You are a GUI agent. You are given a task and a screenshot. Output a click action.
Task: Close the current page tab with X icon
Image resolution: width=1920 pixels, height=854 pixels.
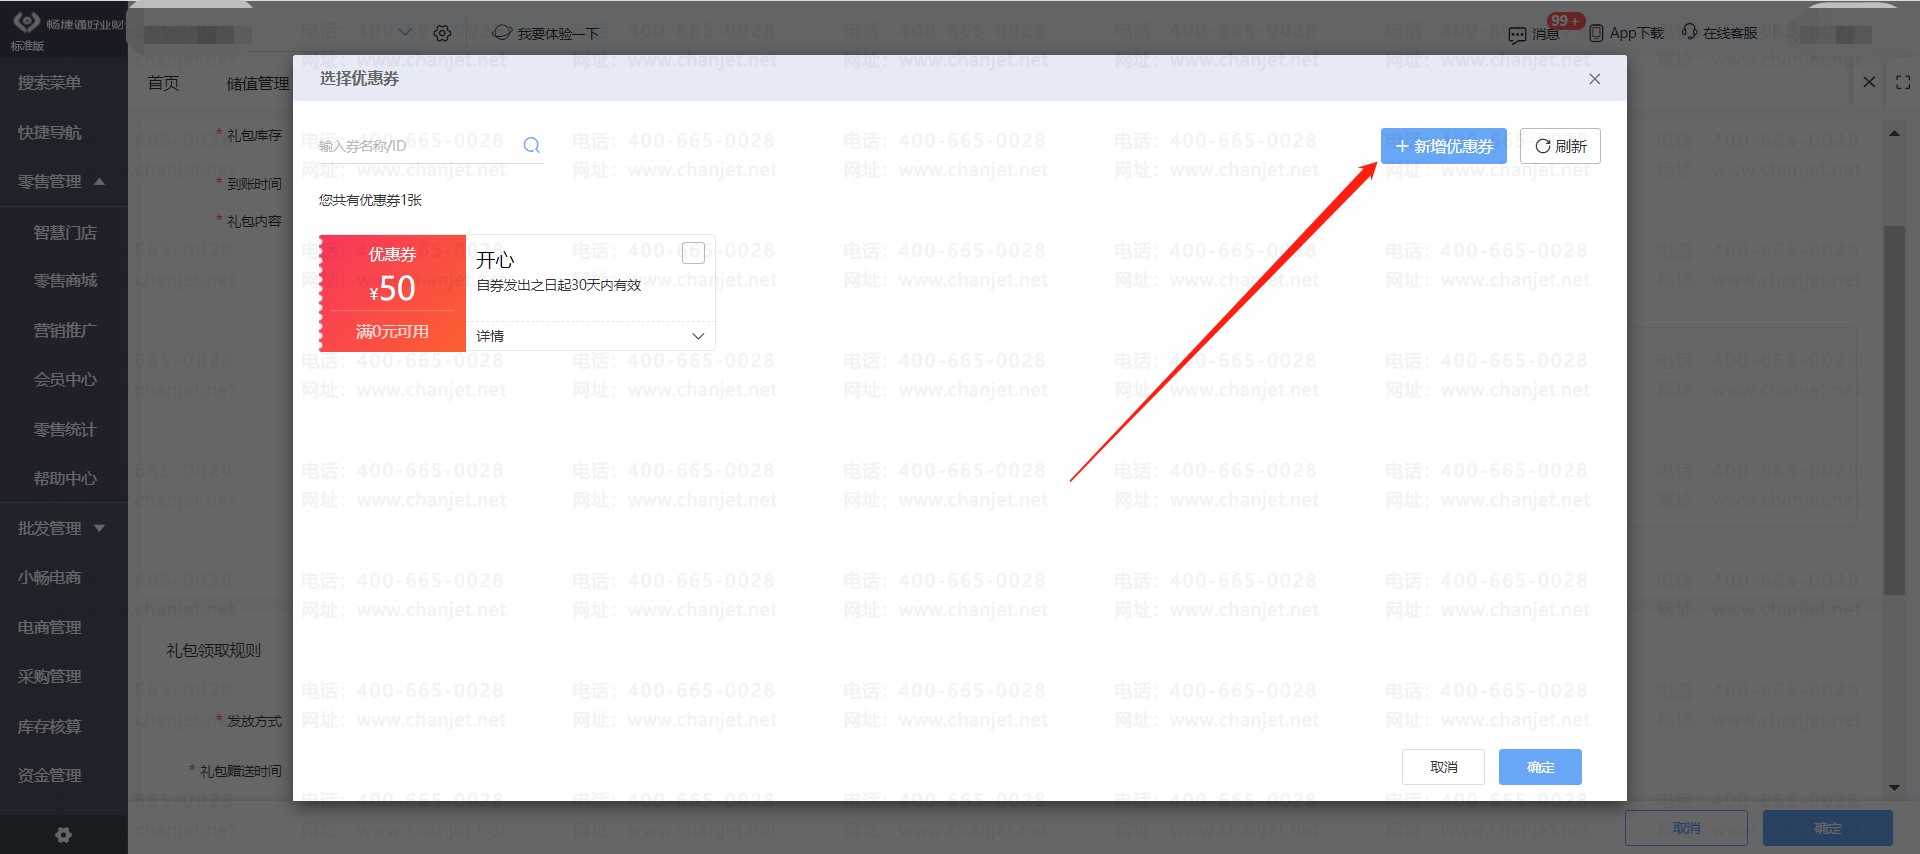click(1869, 82)
